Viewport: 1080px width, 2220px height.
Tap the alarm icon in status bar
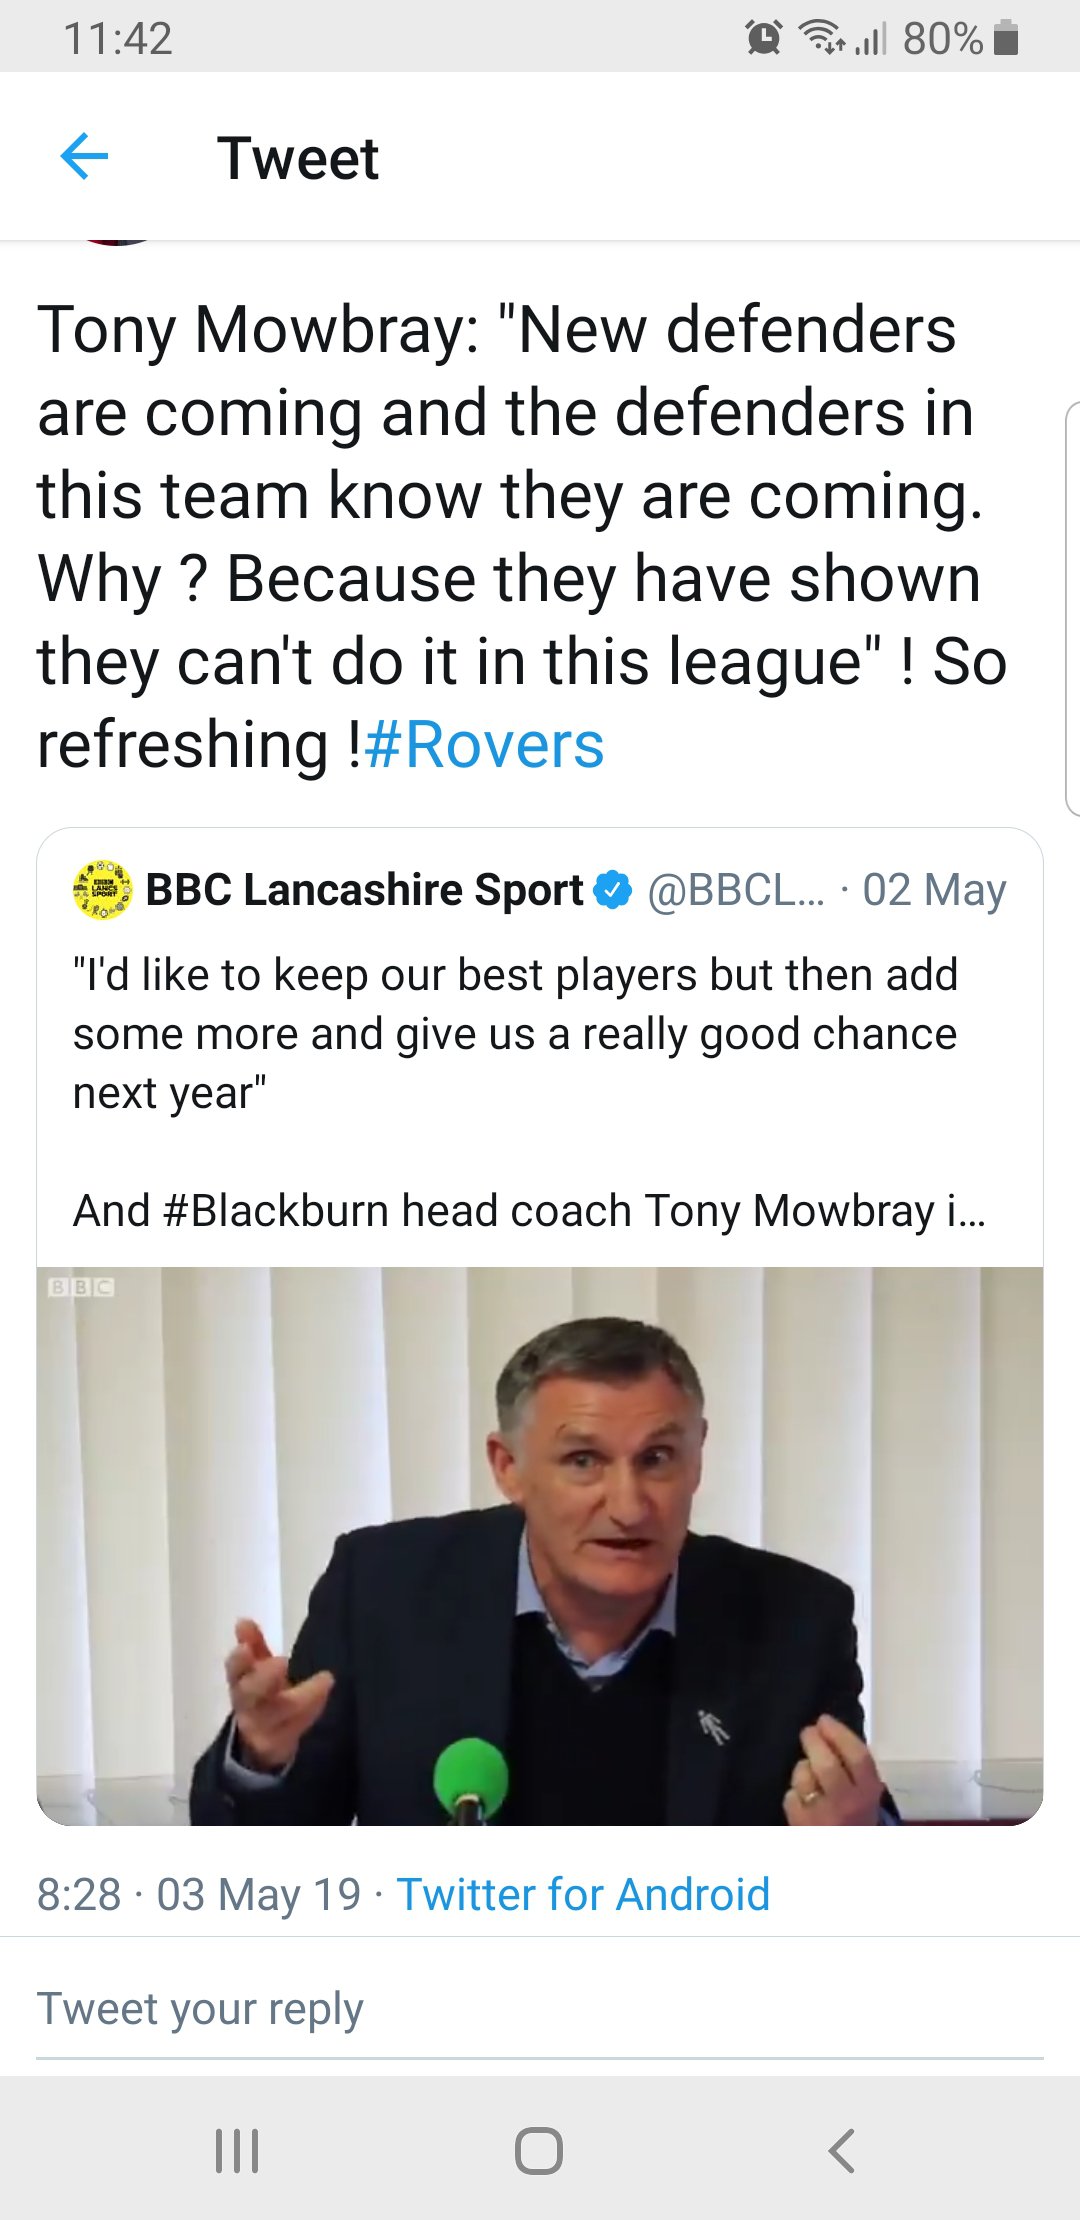[x=764, y=38]
